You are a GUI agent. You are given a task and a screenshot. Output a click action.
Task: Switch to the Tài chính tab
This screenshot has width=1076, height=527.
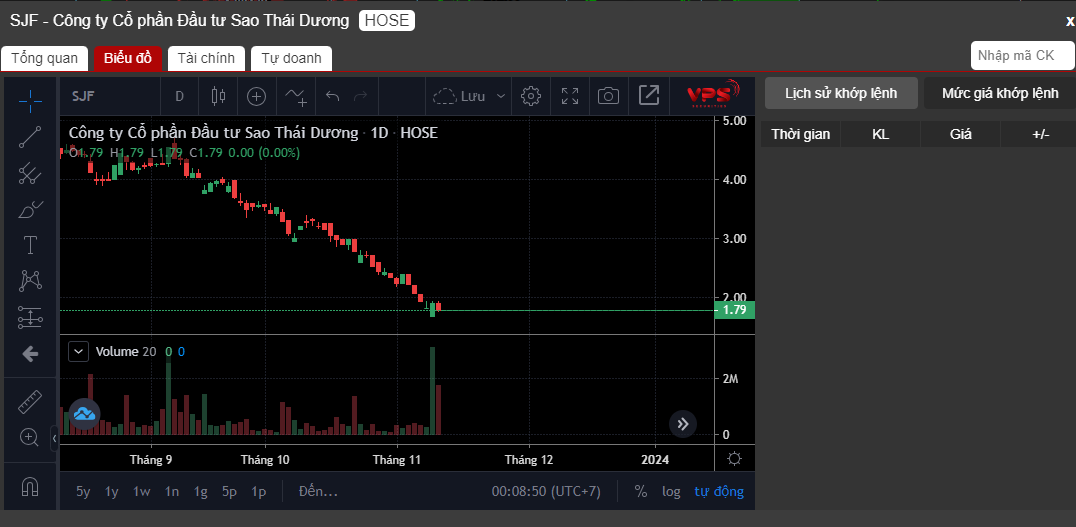pyautogui.click(x=206, y=58)
